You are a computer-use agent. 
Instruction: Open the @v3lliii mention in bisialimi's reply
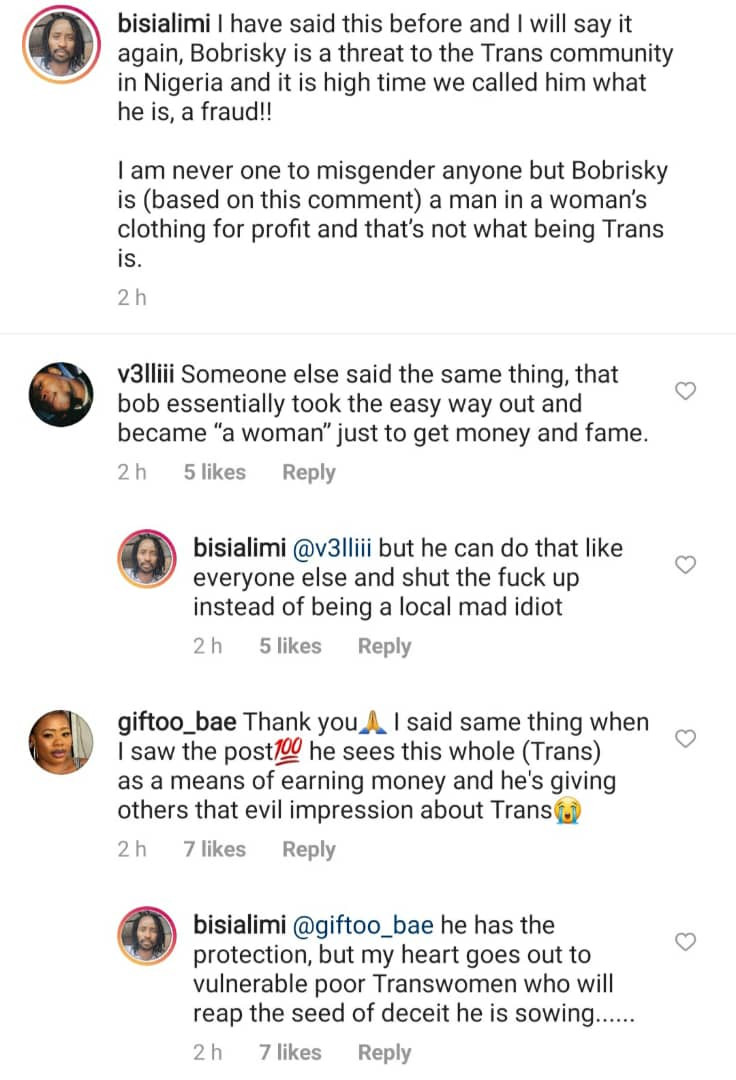coord(334,548)
